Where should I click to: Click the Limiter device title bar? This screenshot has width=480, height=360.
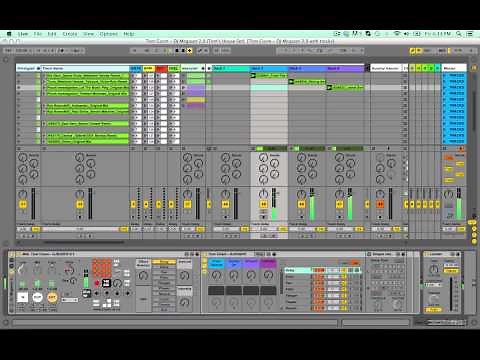pos(442,254)
